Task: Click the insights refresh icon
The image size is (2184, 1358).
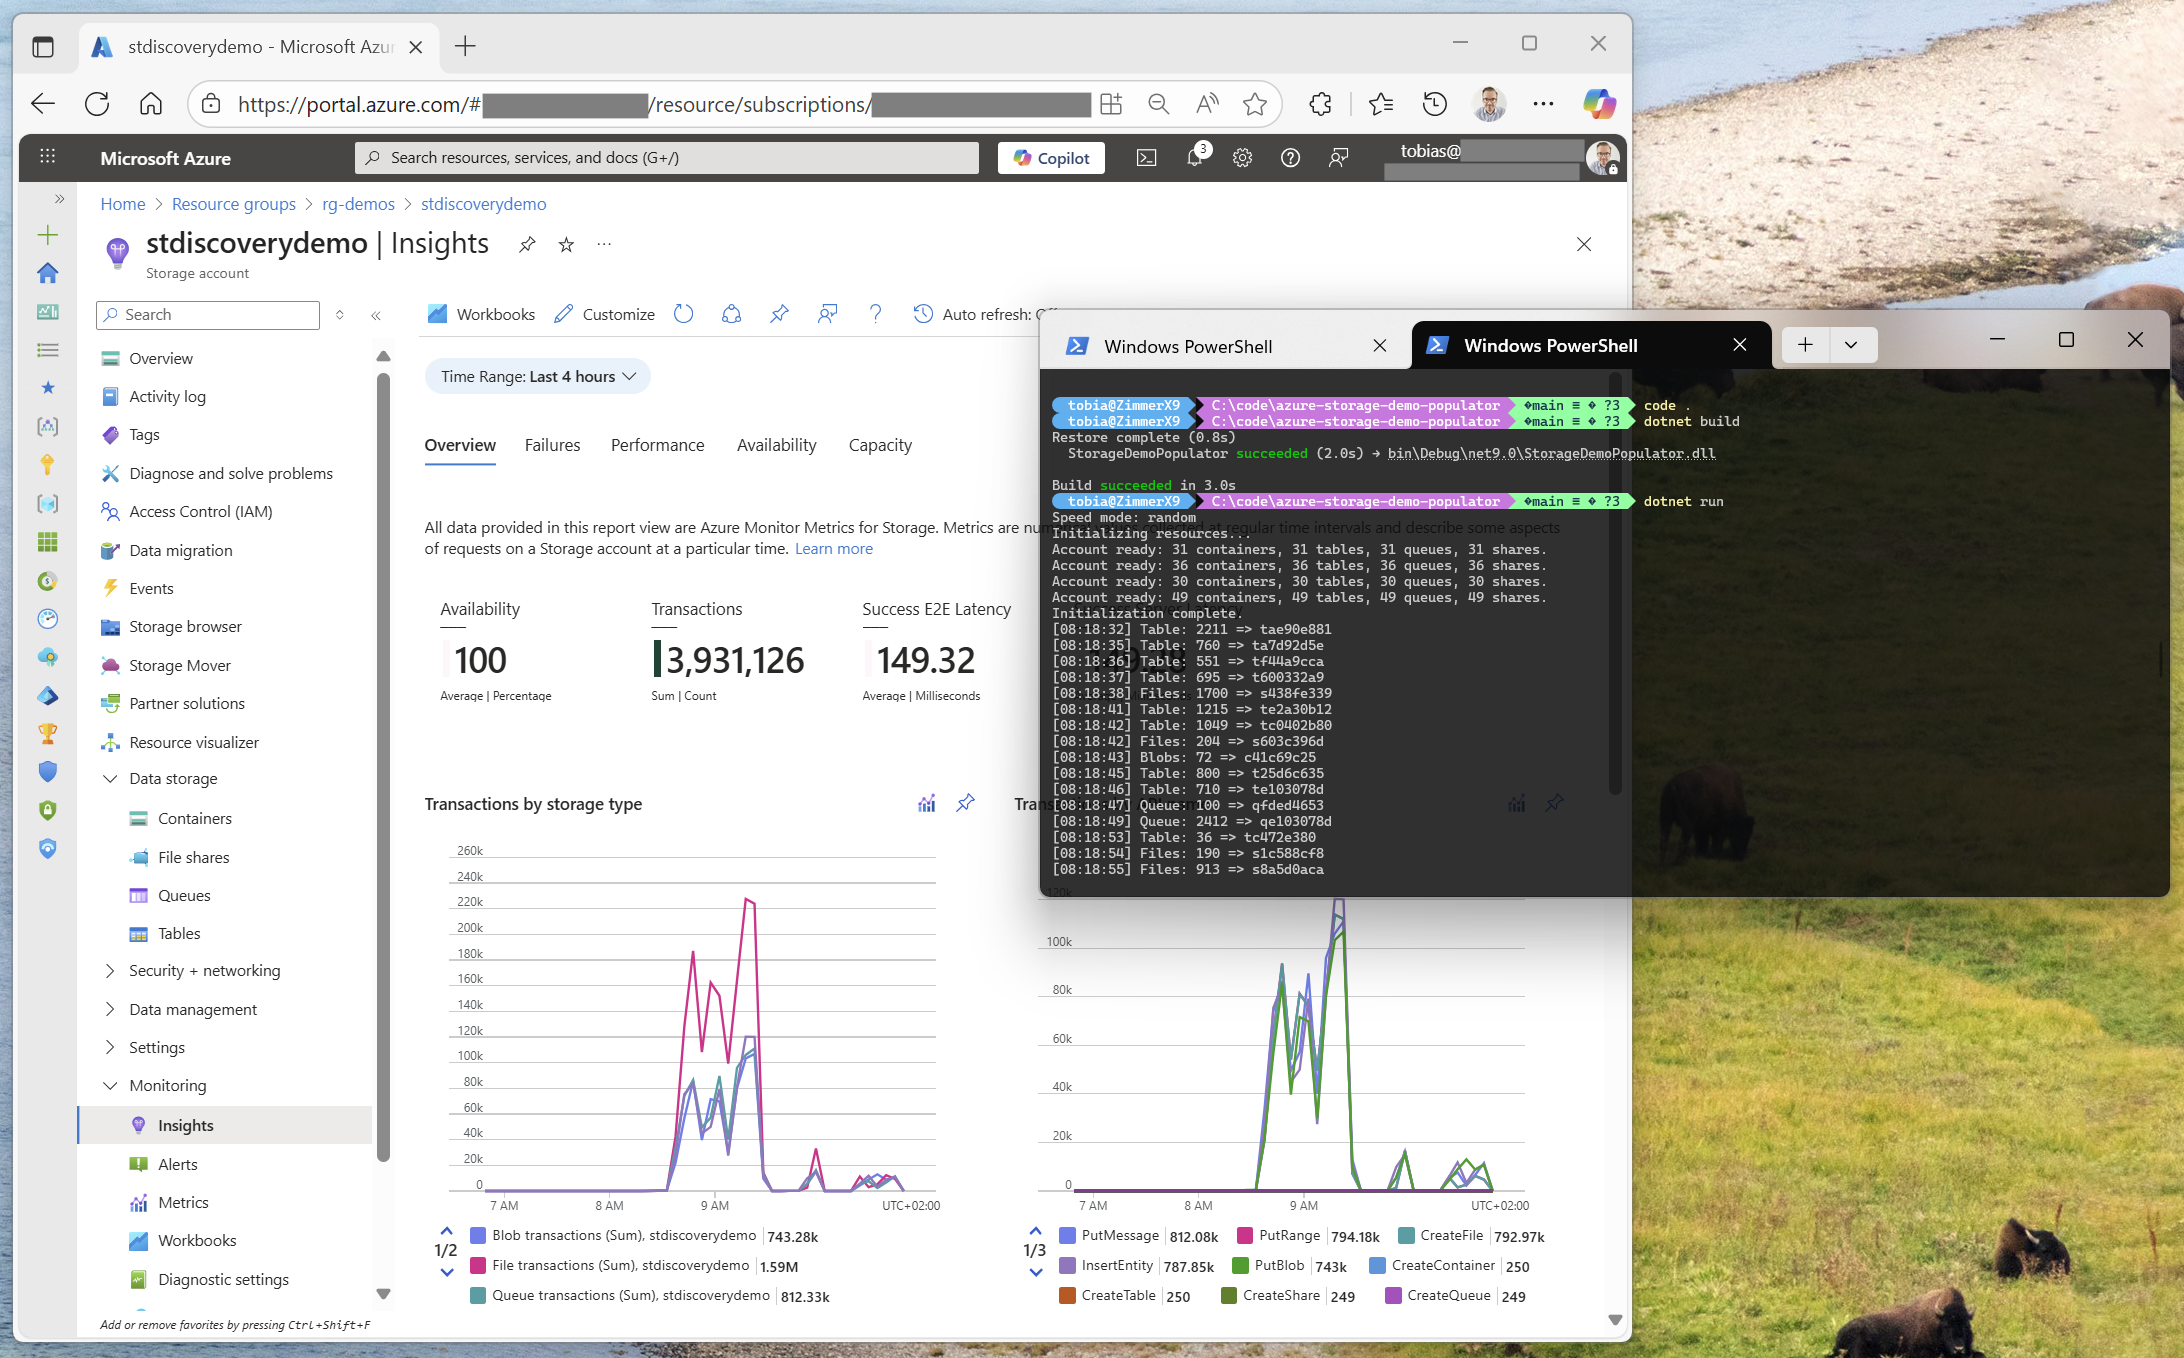Action: click(x=683, y=314)
